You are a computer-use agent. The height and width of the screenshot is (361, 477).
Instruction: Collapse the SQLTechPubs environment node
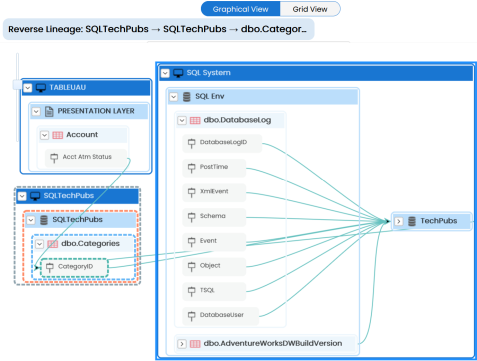[31, 220]
